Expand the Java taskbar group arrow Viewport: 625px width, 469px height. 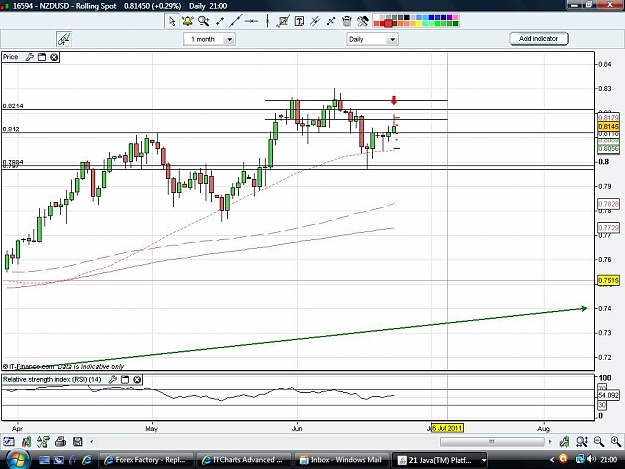coord(483,460)
